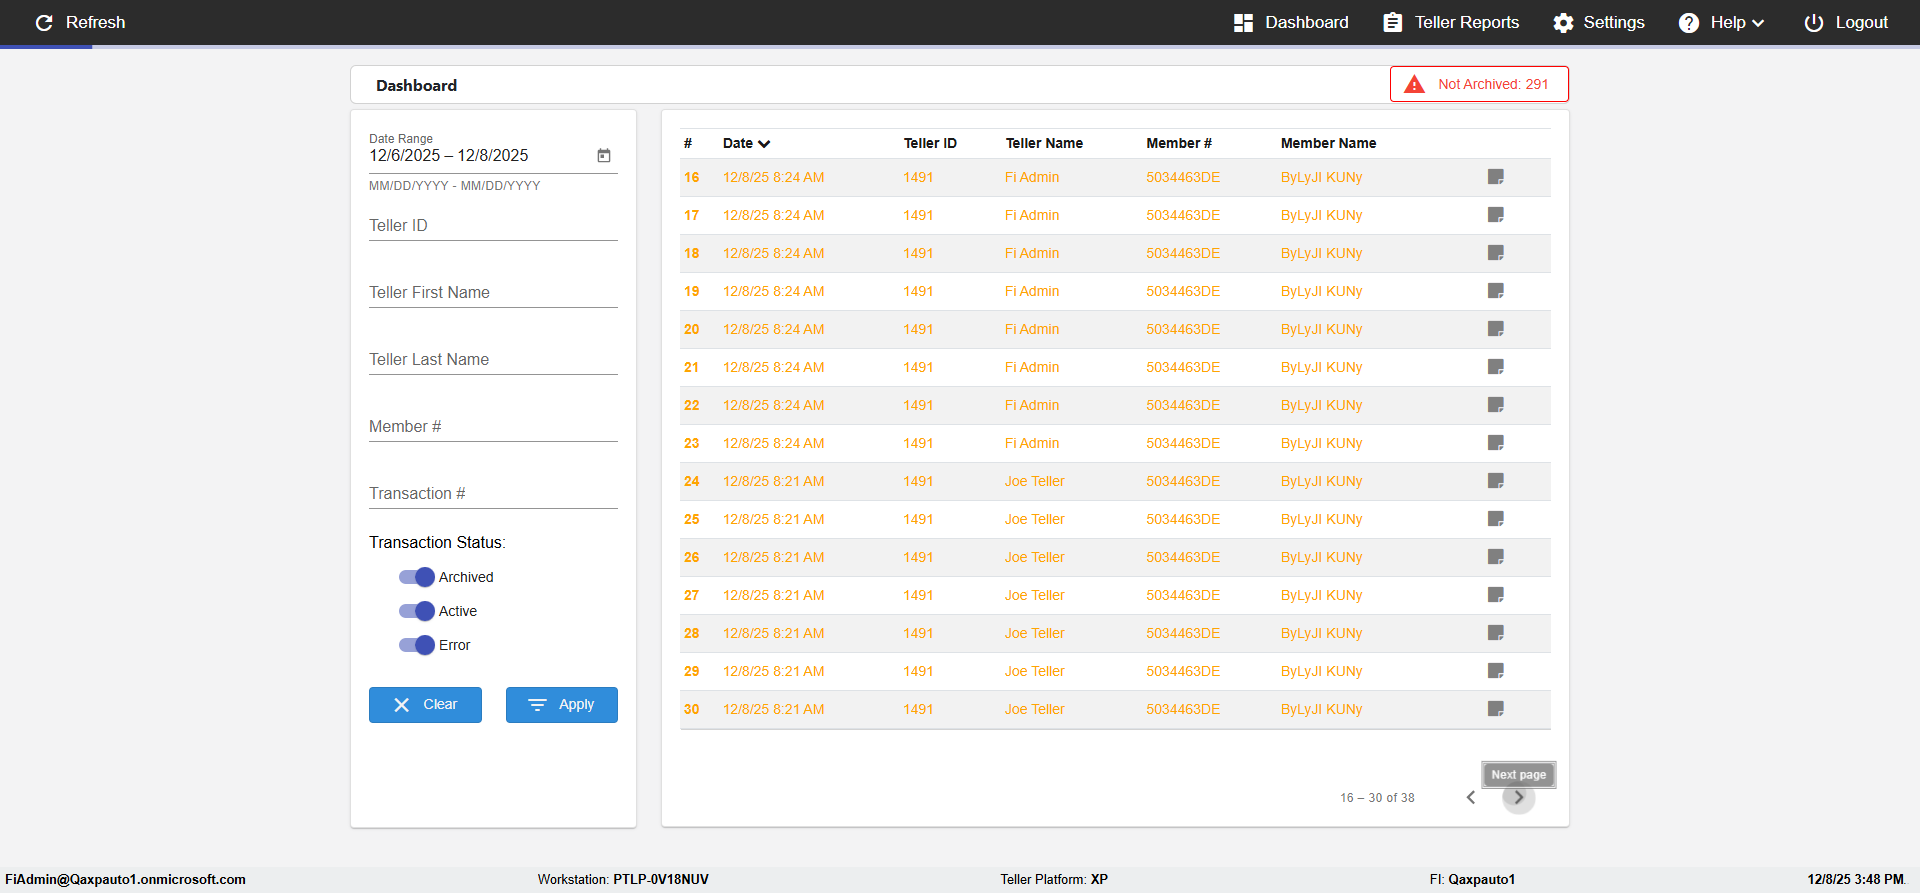Click FiAdmin@Qaxpauto1.onmicrosoft.com in status bar
Screen dimensions: 1920x893
125,879
